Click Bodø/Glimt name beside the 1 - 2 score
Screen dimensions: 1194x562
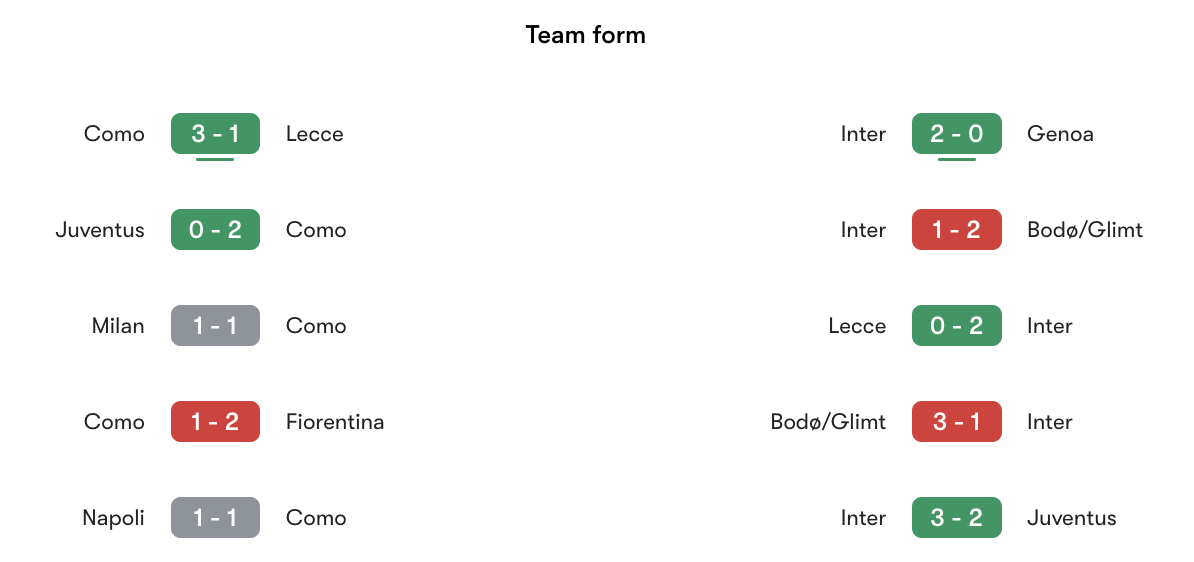1084,230
